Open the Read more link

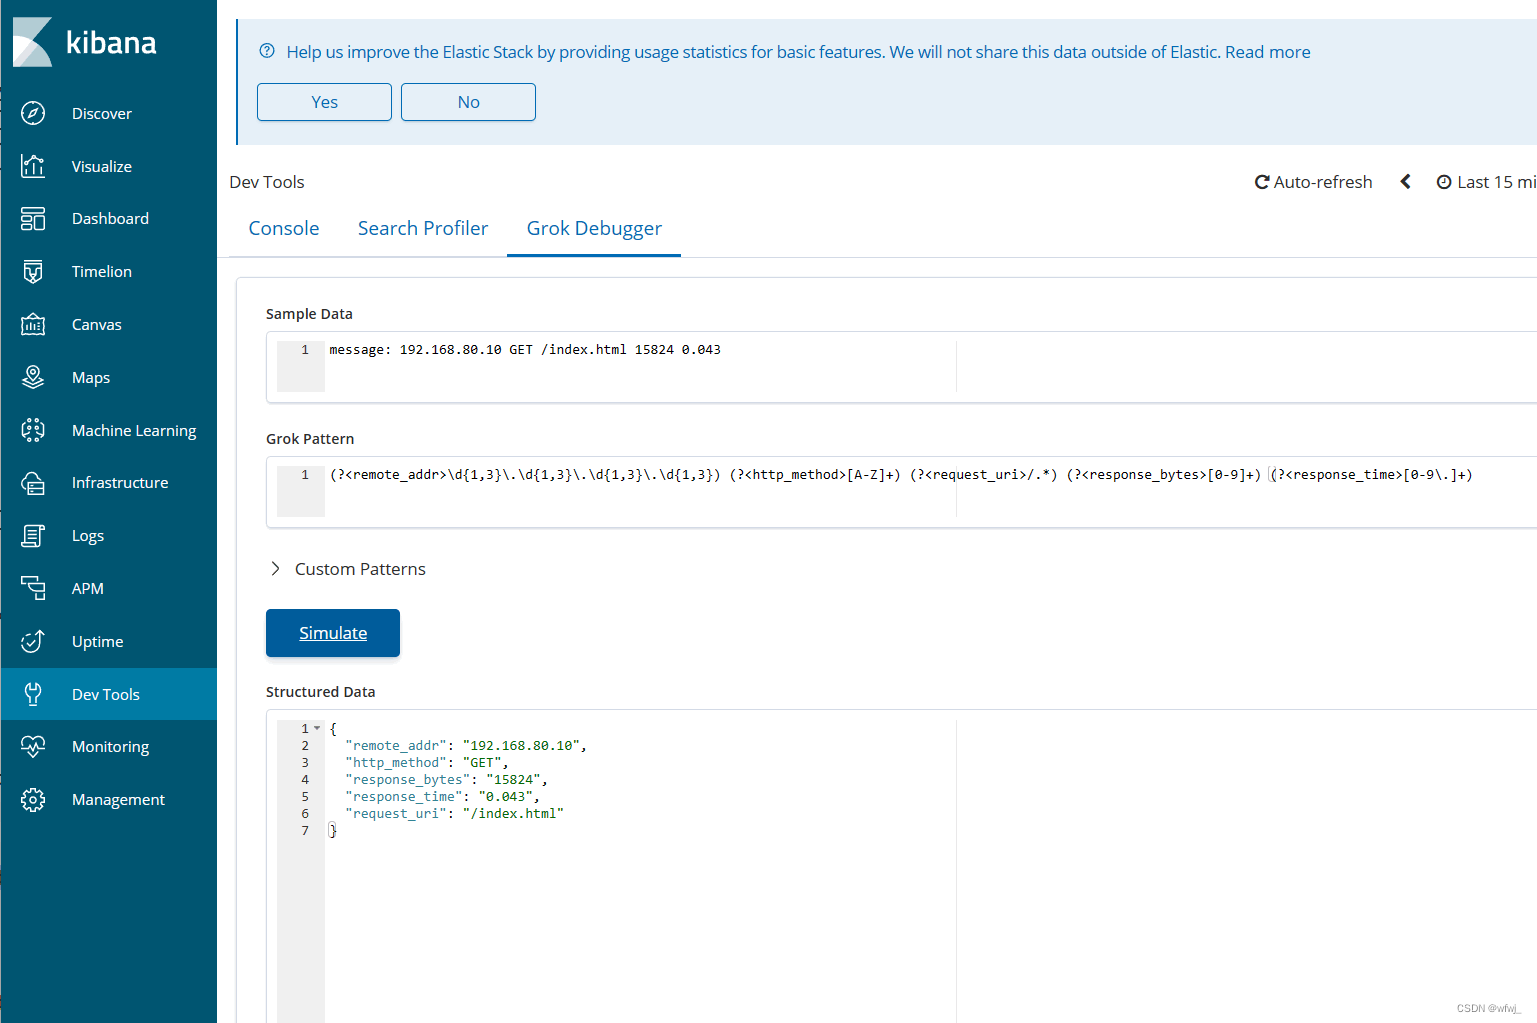pos(1267,52)
